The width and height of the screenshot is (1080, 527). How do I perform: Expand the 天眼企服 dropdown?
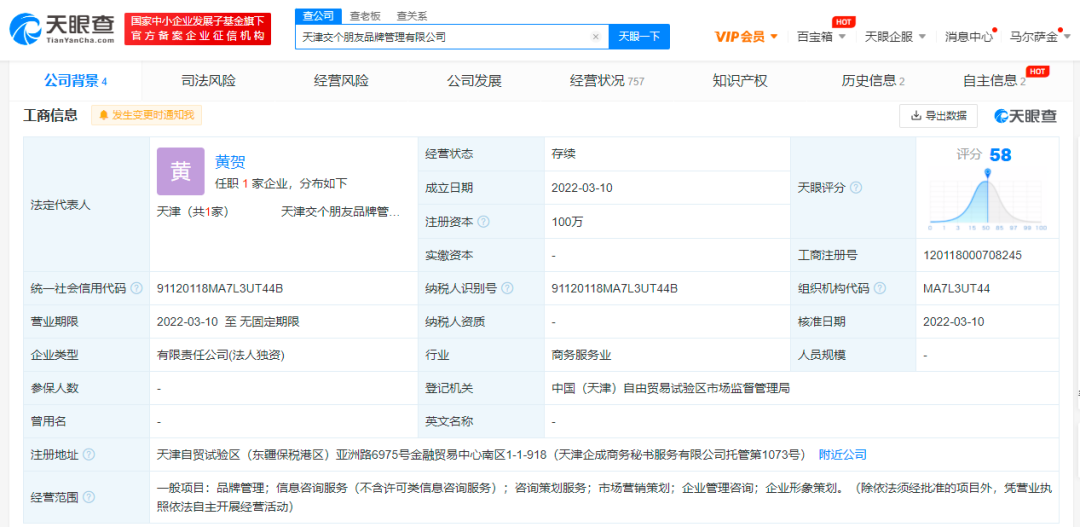pos(895,37)
